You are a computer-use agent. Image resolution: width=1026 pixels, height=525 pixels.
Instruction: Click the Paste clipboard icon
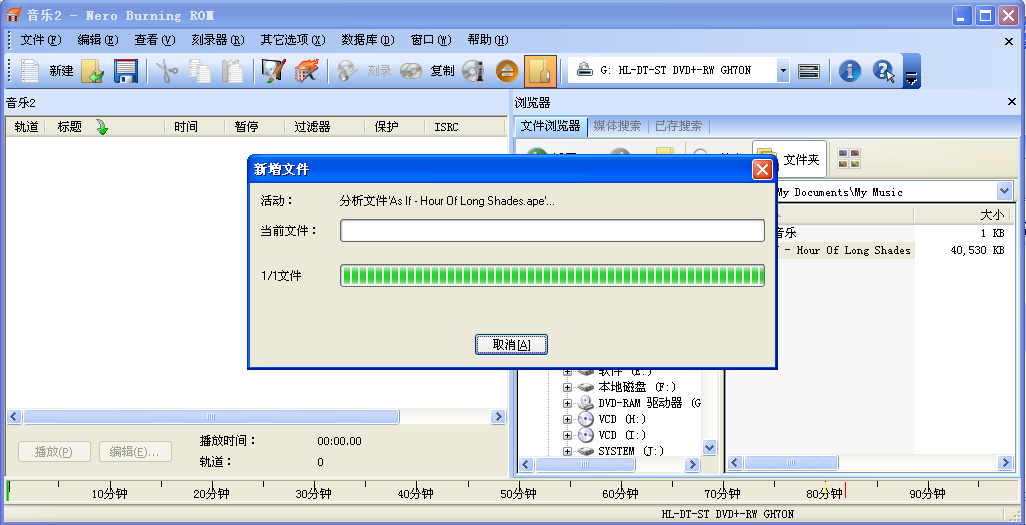point(232,71)
